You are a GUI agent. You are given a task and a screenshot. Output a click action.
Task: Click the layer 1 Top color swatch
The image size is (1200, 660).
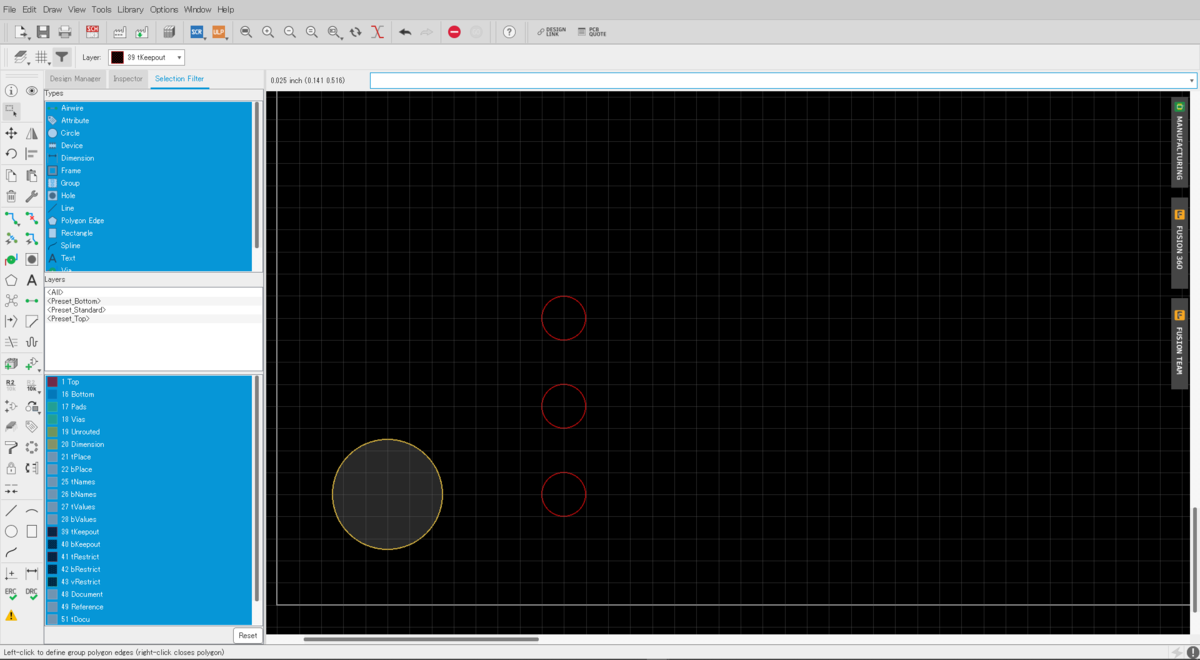tap(53, 382)
